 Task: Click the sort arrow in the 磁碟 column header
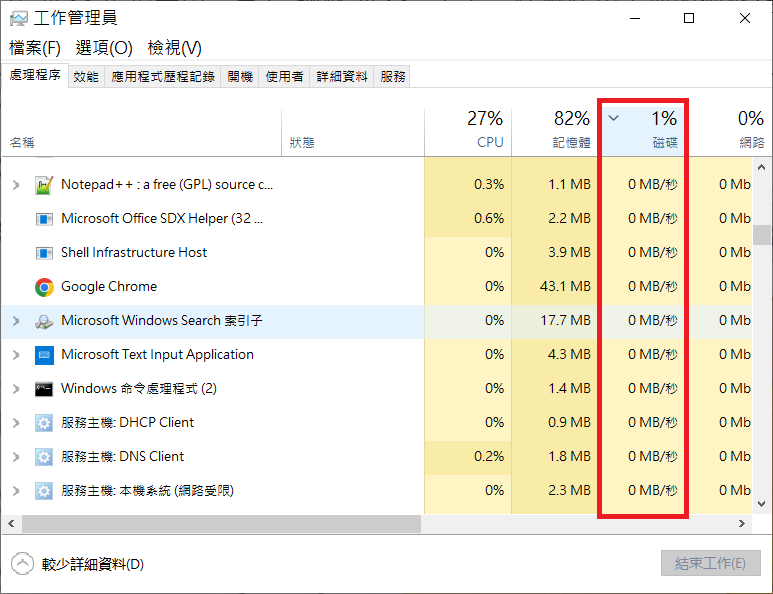coord(613,118)
